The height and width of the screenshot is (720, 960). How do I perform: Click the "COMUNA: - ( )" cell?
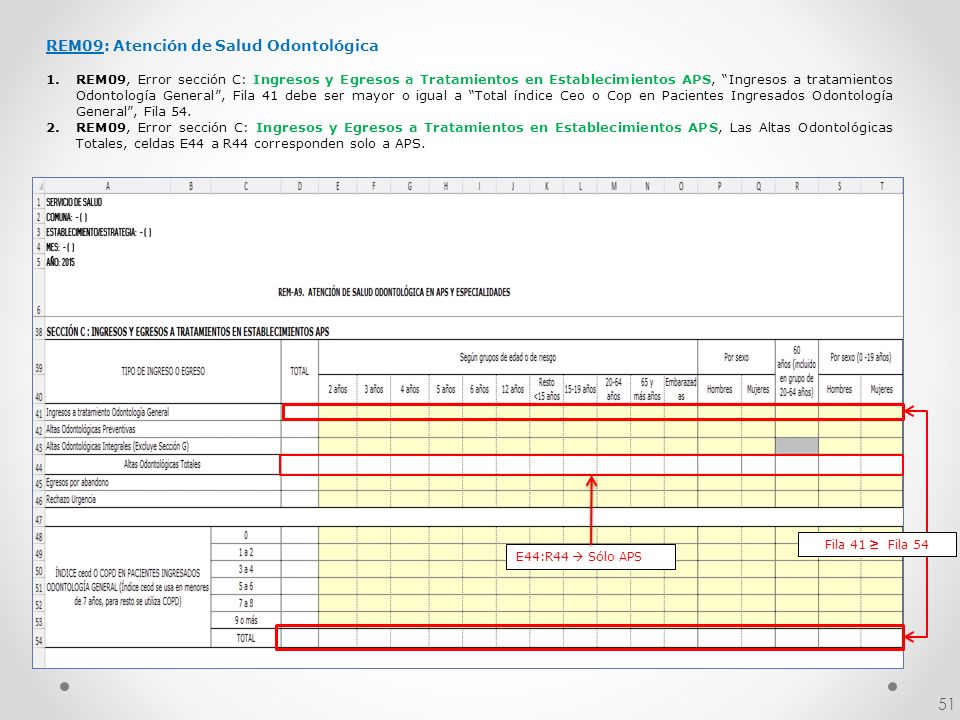point(67,217)
